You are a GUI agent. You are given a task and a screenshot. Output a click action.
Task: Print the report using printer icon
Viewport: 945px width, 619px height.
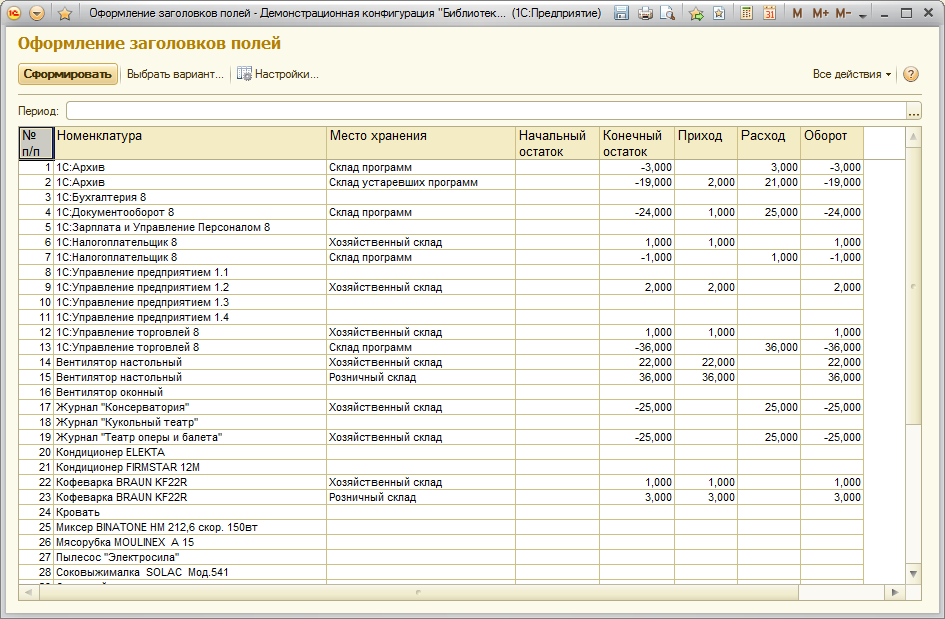pos(645,13)
